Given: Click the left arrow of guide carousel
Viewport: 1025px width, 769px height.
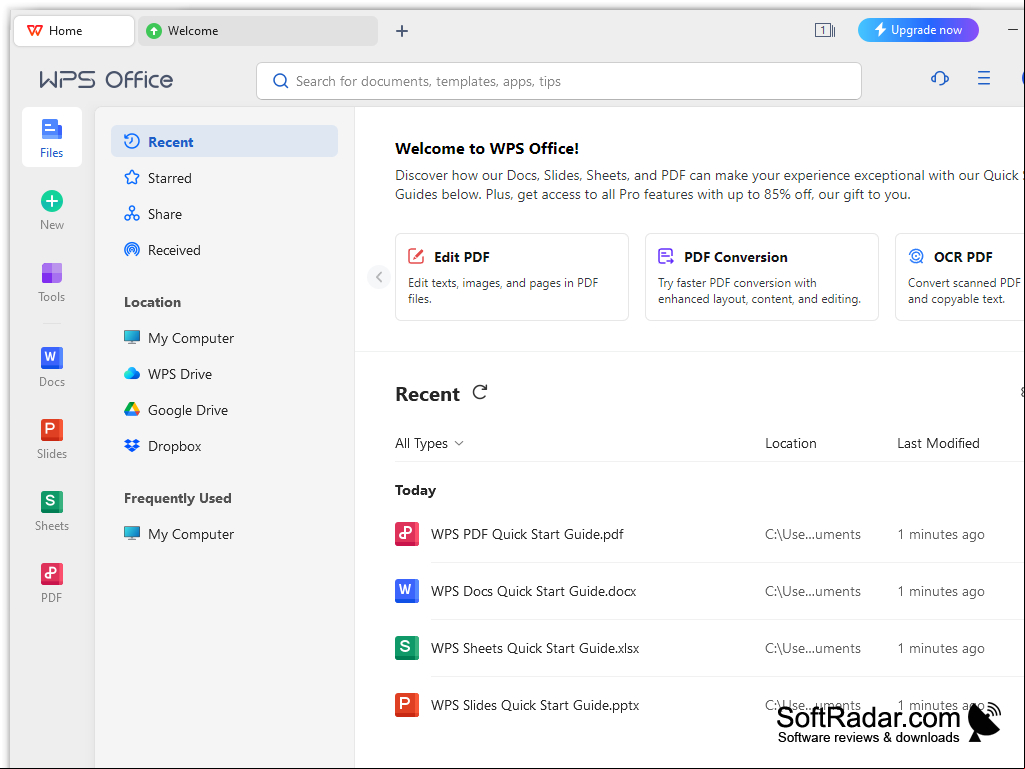Looking at the screenshot, I should coord(378,277).
